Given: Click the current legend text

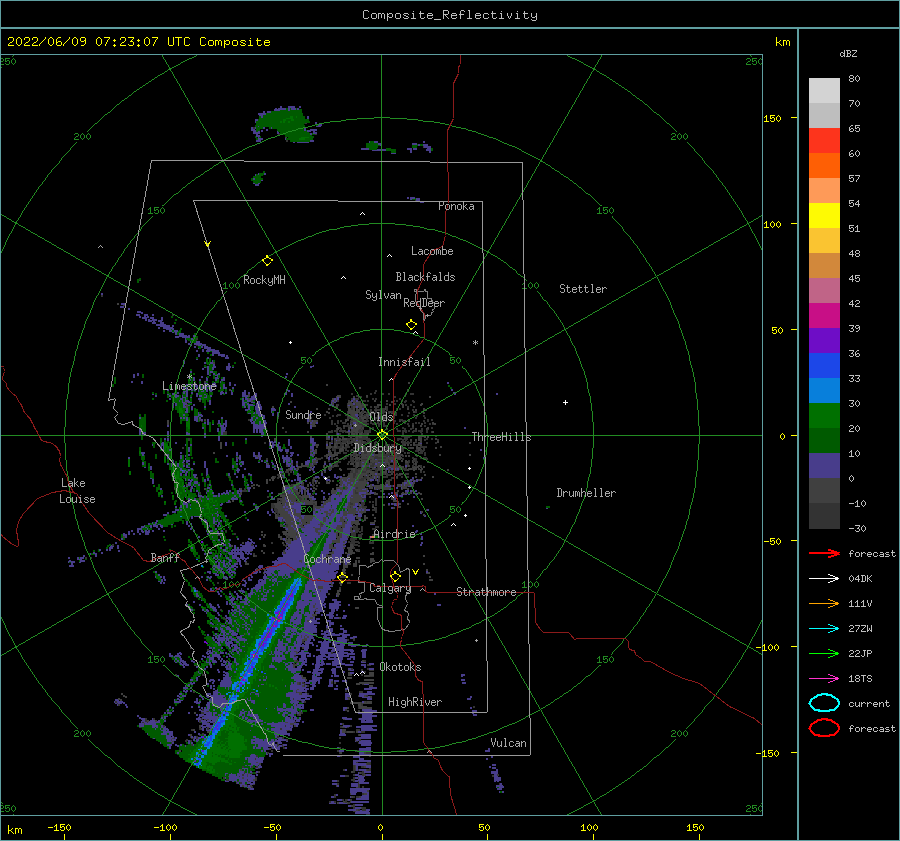Looking at the screenshot, I should click(869, 703).
